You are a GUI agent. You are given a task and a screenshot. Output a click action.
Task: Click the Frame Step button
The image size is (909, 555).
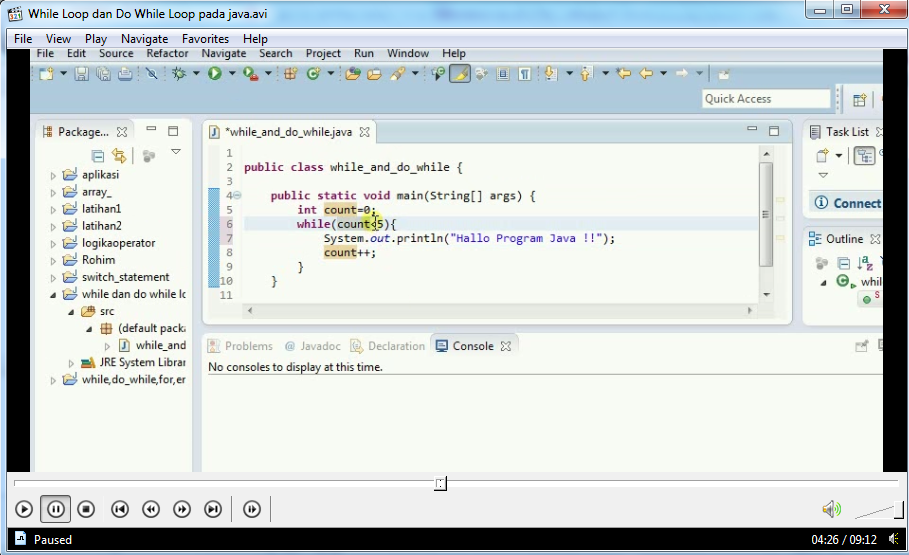(x=252, y=509)
